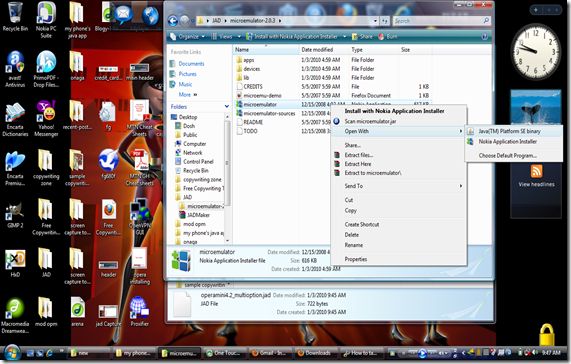Screen dimensions: 571x364
Task: Open Encarta Dictionaries desktop icon
Action: [x=15, y=118]
